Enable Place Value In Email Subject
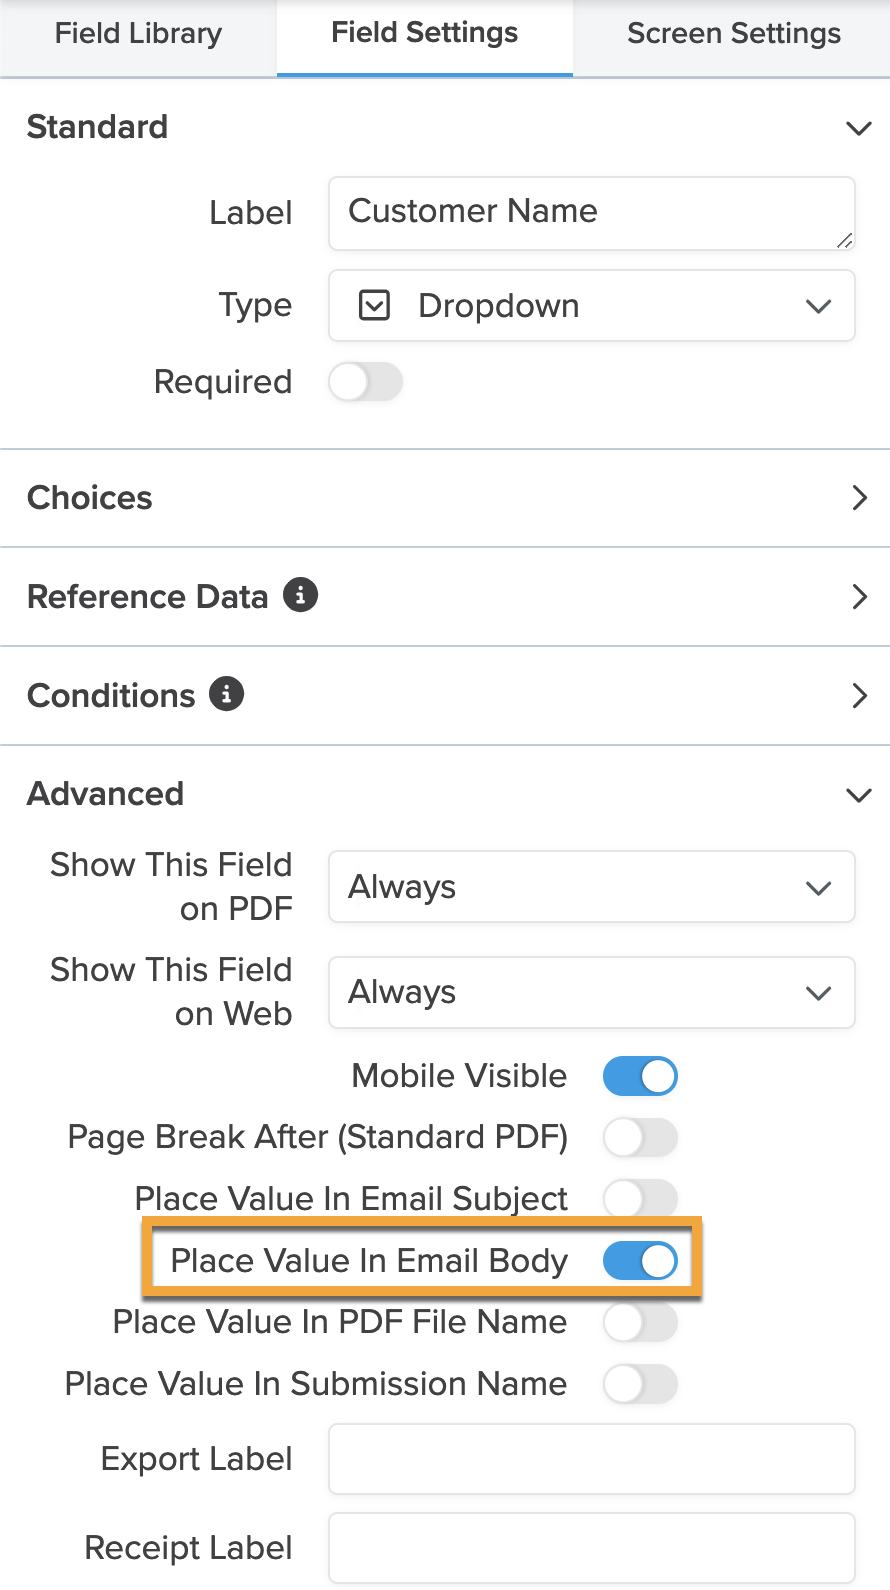The image size is (890, 1590). click(640, 1198)
